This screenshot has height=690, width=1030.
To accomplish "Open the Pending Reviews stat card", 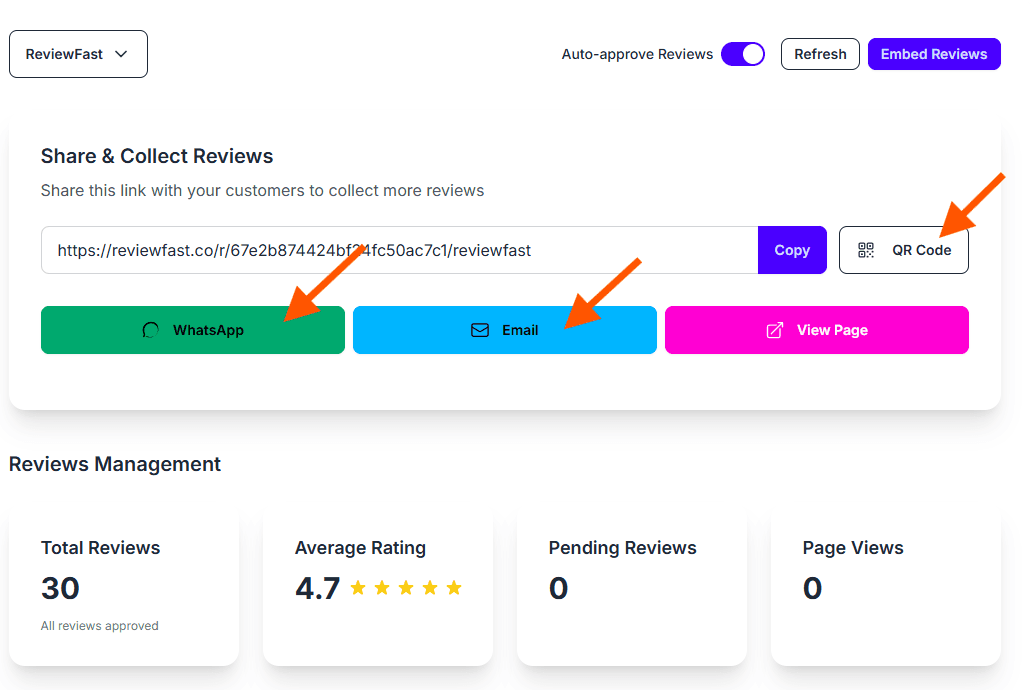I will point(631,588).
